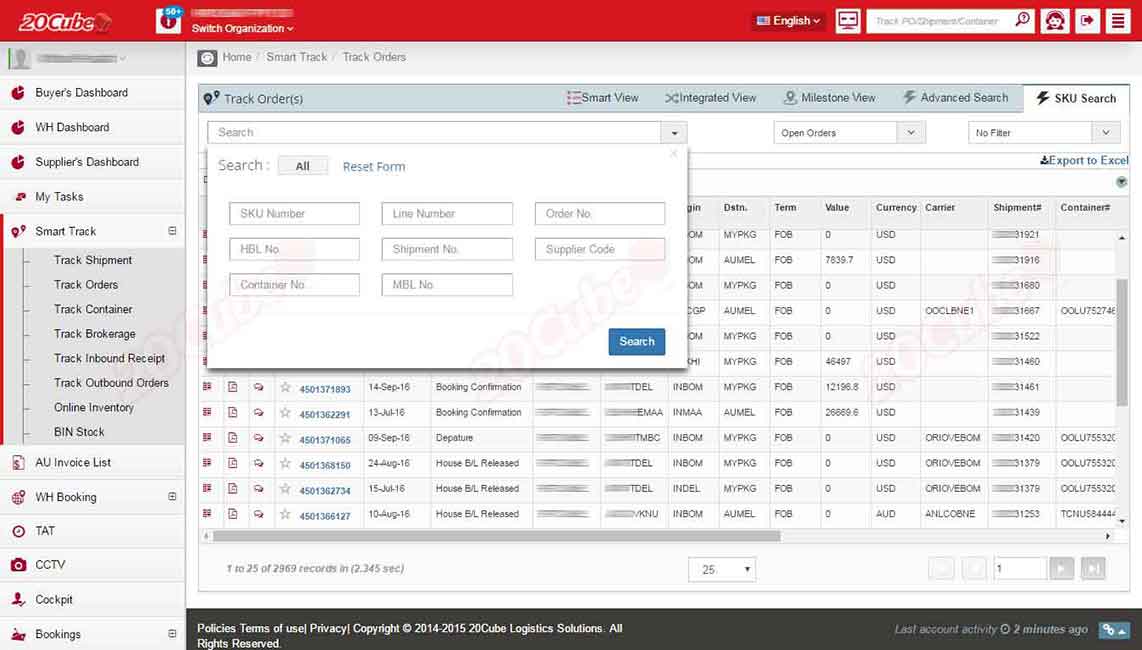Screen dimensions: 1142x650
Task: Open the document icon for order 4501368150
Action: pos(232,463)
